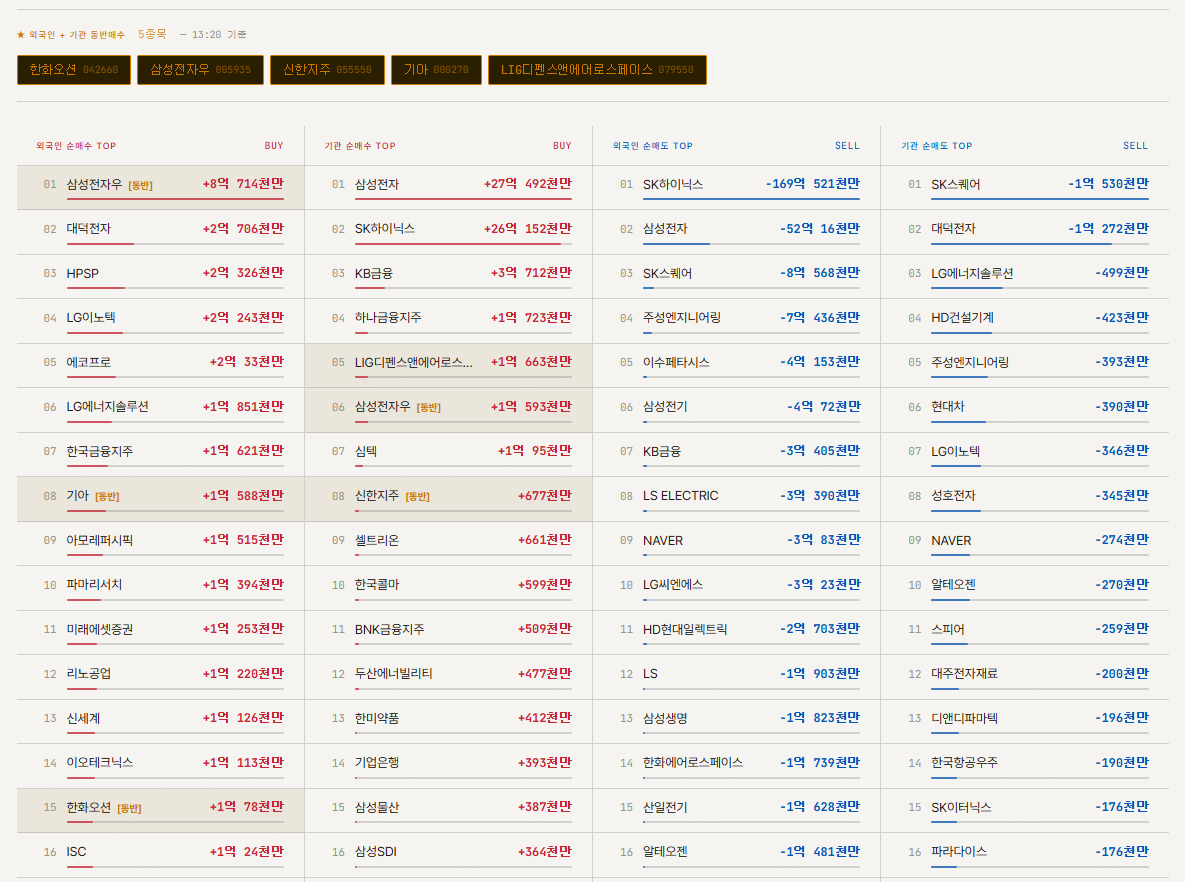1185x882 pixels.
Task: Click the 외국인 순매수 TOP column header
Action: pos(76,146)
